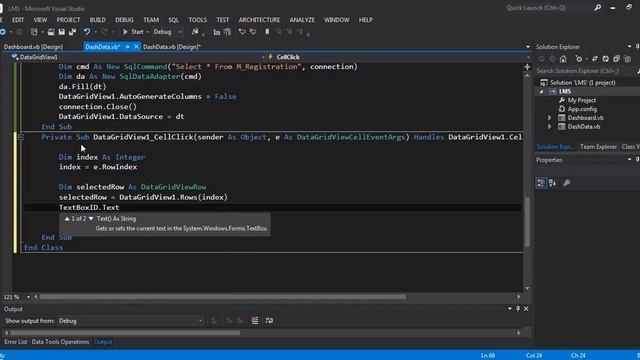
Task: Switch to the DashData.vb [Design] tab
Action: [x=172, y=47]
